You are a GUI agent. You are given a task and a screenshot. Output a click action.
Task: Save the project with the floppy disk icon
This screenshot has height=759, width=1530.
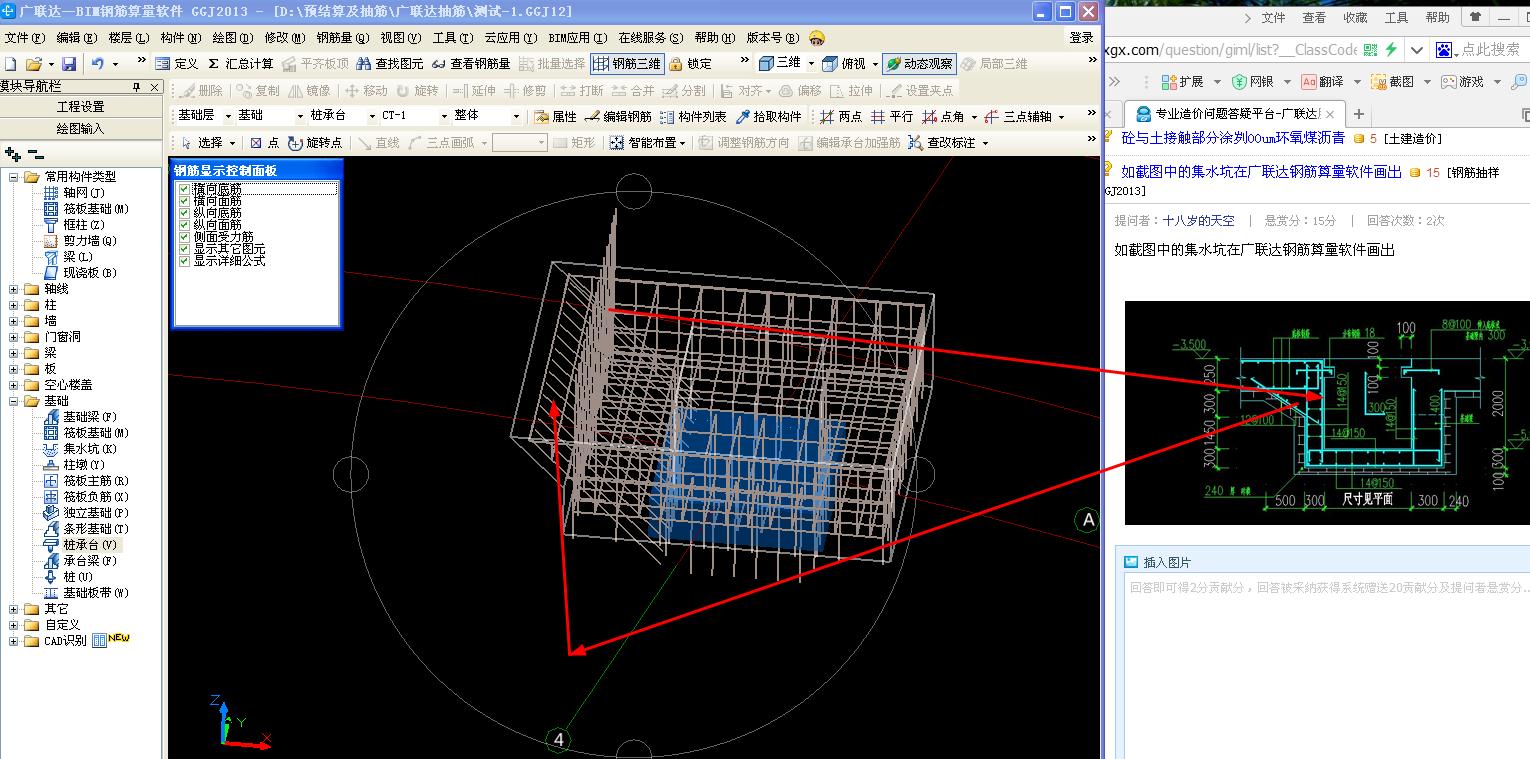69,64
